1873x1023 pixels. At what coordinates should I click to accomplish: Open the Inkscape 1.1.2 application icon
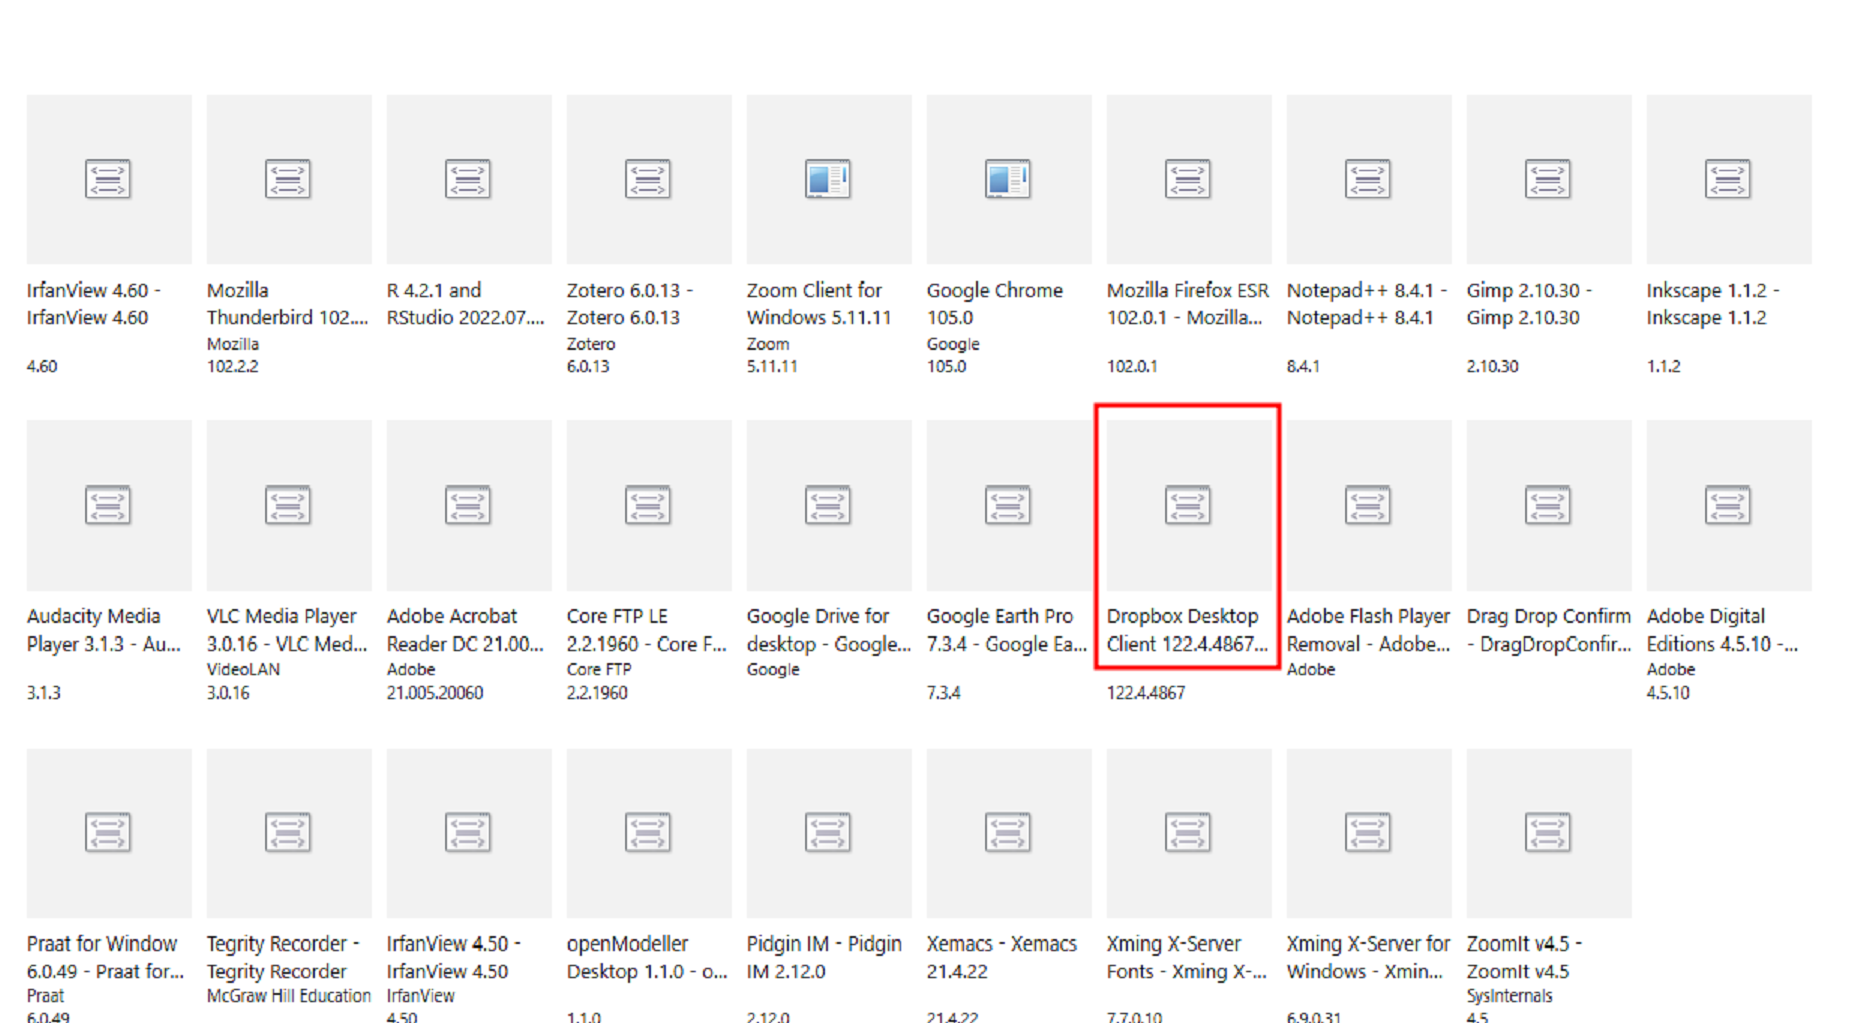tap(1728, 180)
